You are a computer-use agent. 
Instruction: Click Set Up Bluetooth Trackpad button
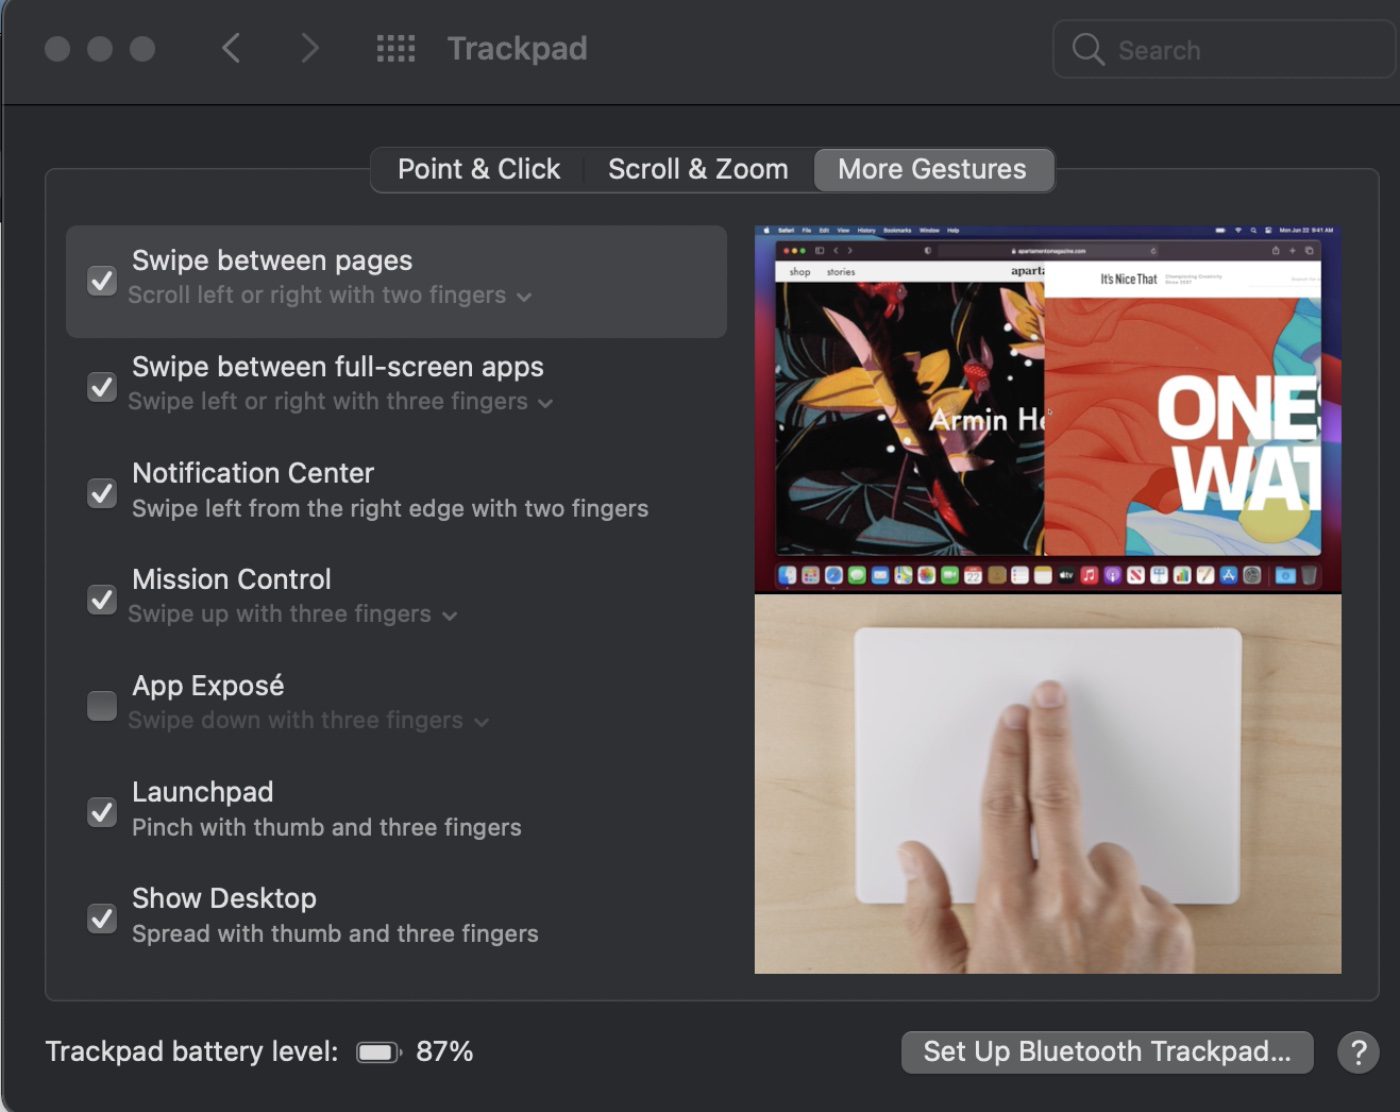pos(1106,1052)
